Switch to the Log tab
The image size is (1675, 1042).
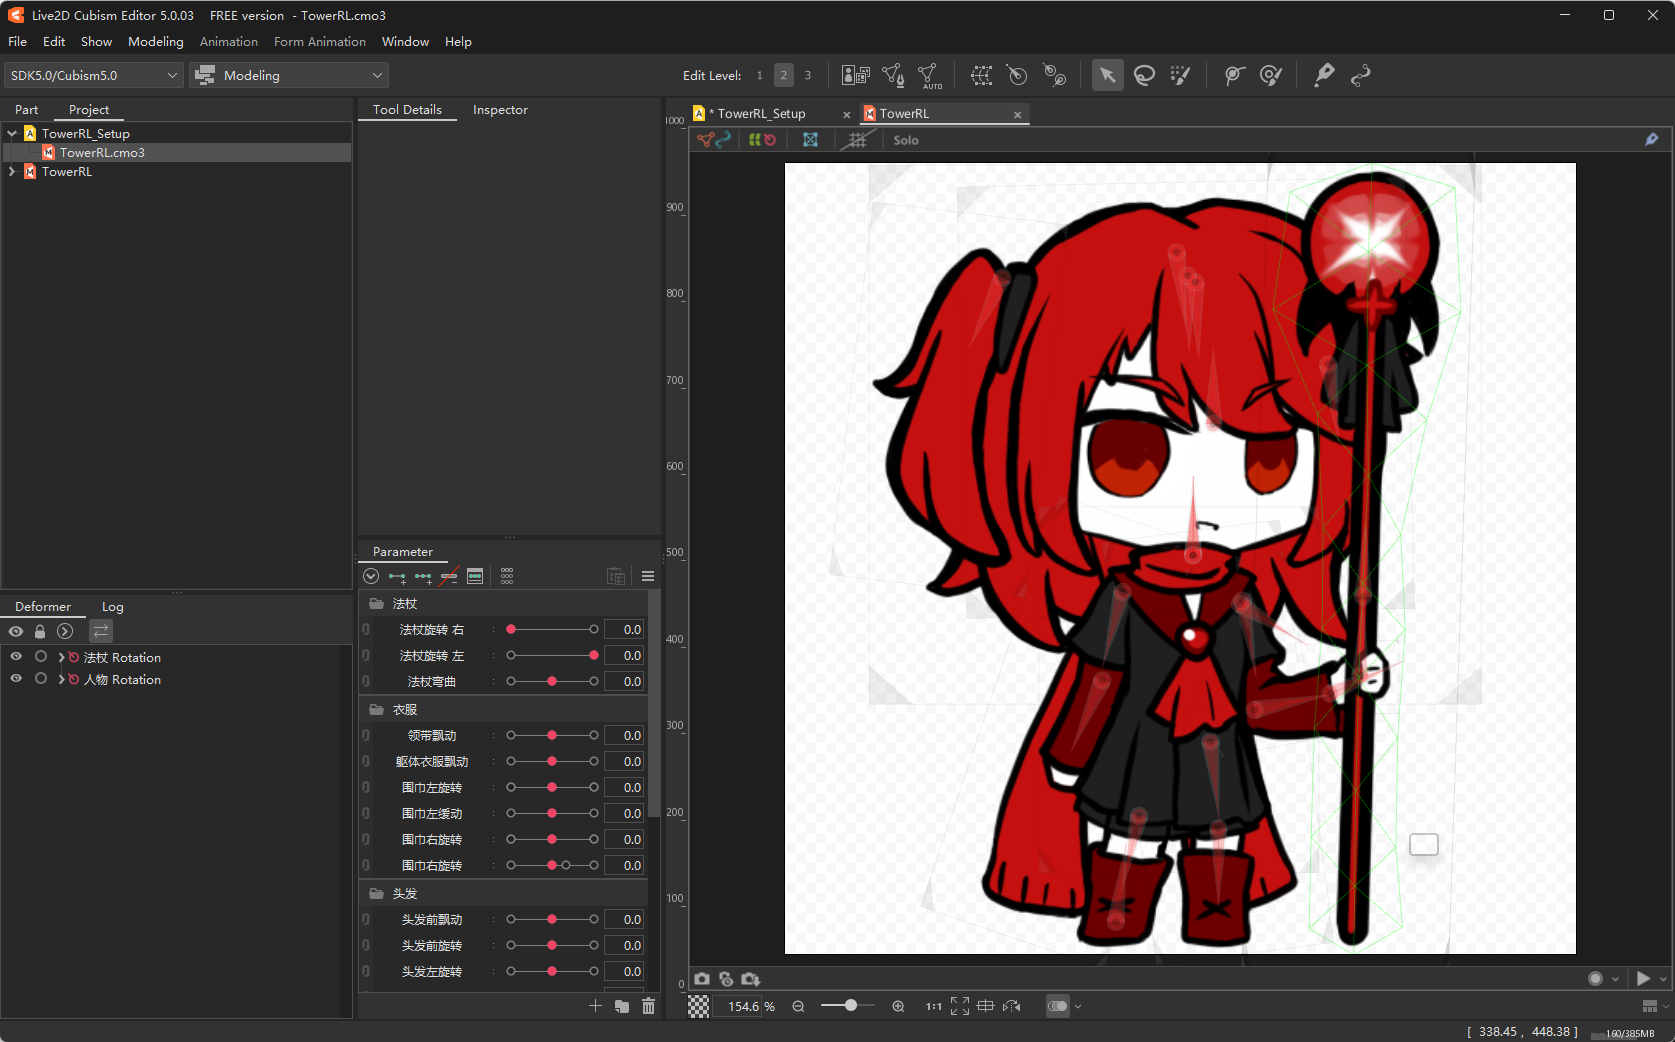click(113, 607)
